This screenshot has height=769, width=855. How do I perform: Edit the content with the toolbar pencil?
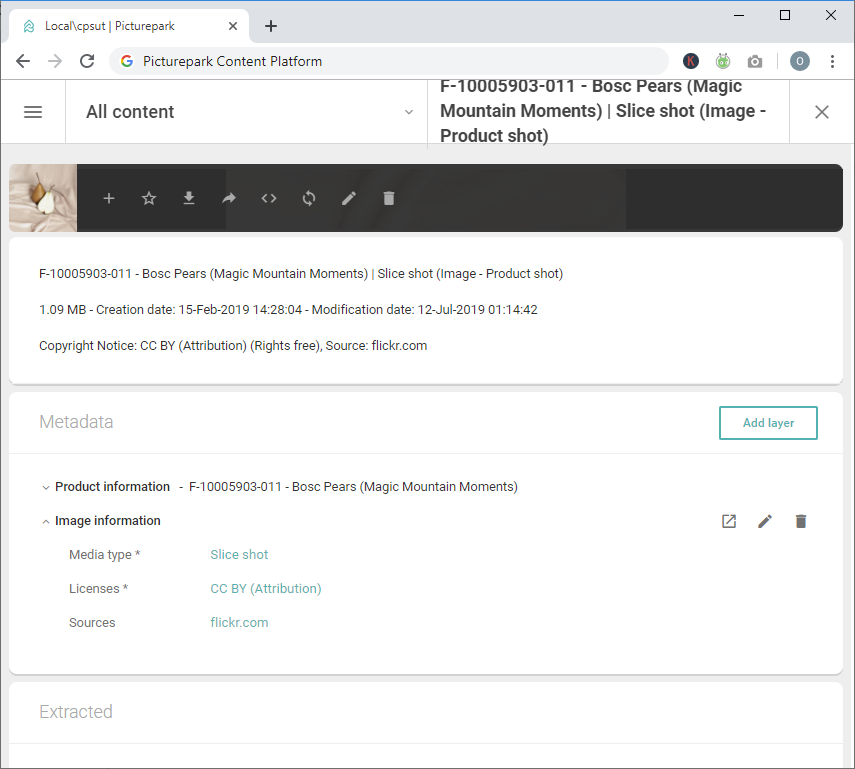(349, 199)
